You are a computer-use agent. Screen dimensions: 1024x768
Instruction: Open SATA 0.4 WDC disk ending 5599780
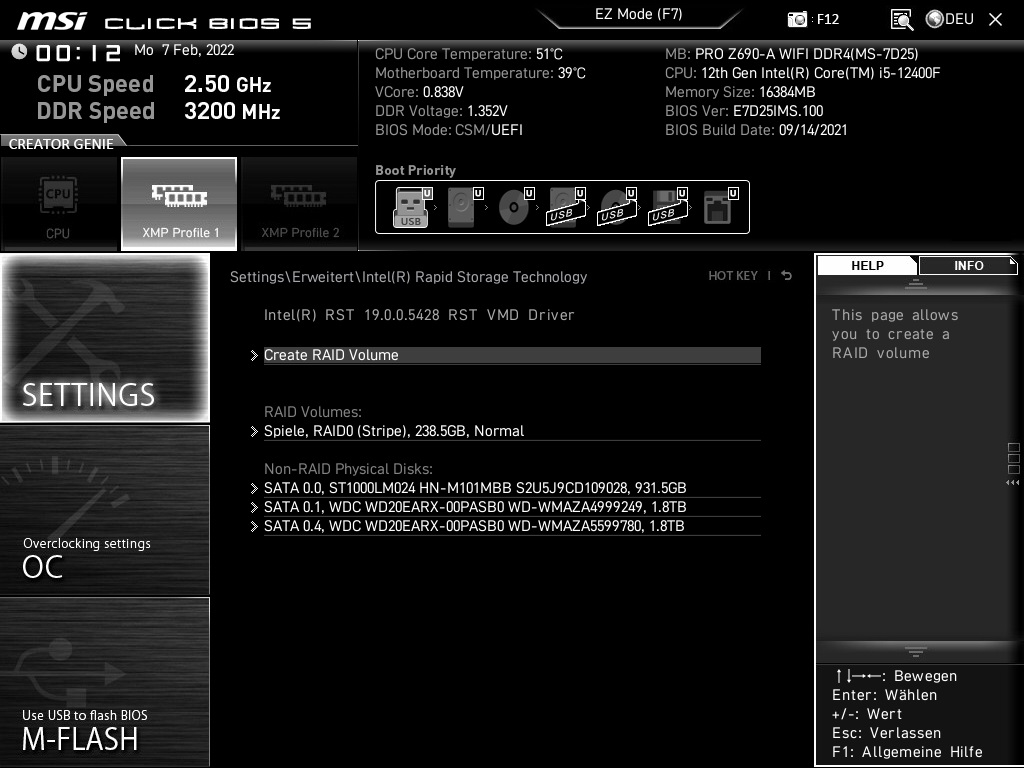pos(512,526)
